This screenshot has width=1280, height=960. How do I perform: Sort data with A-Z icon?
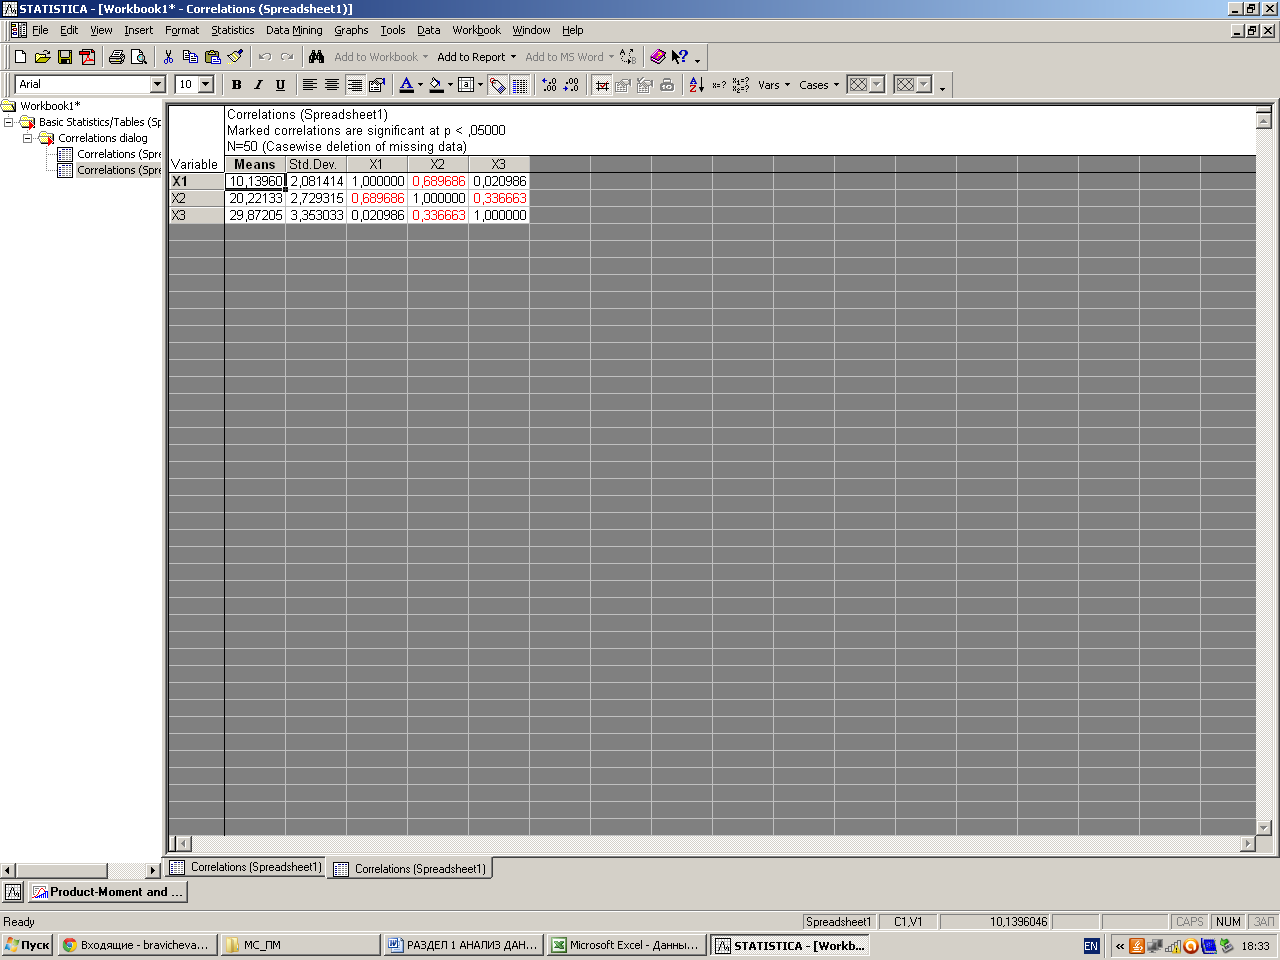697,85
